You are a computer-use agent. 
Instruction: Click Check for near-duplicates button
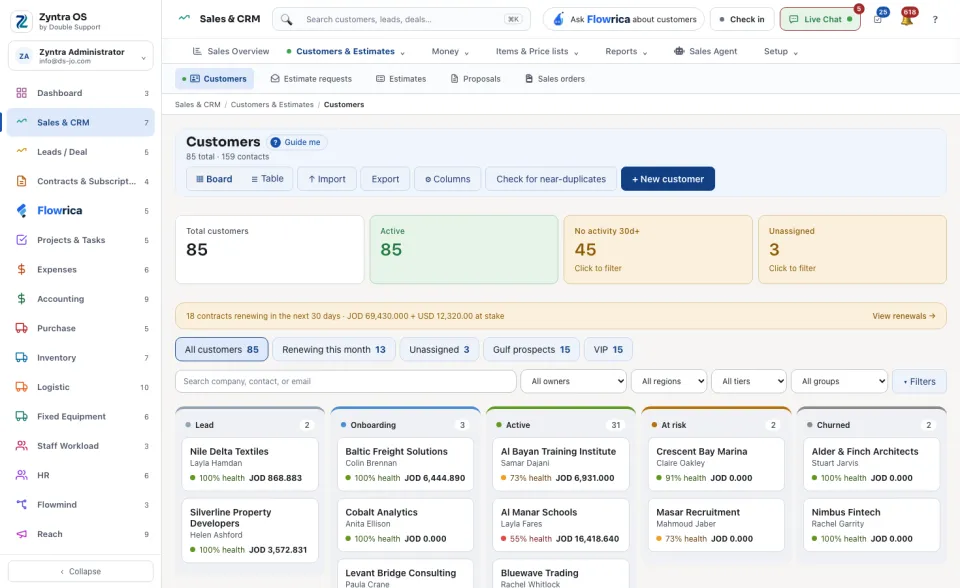pos(551,179)
